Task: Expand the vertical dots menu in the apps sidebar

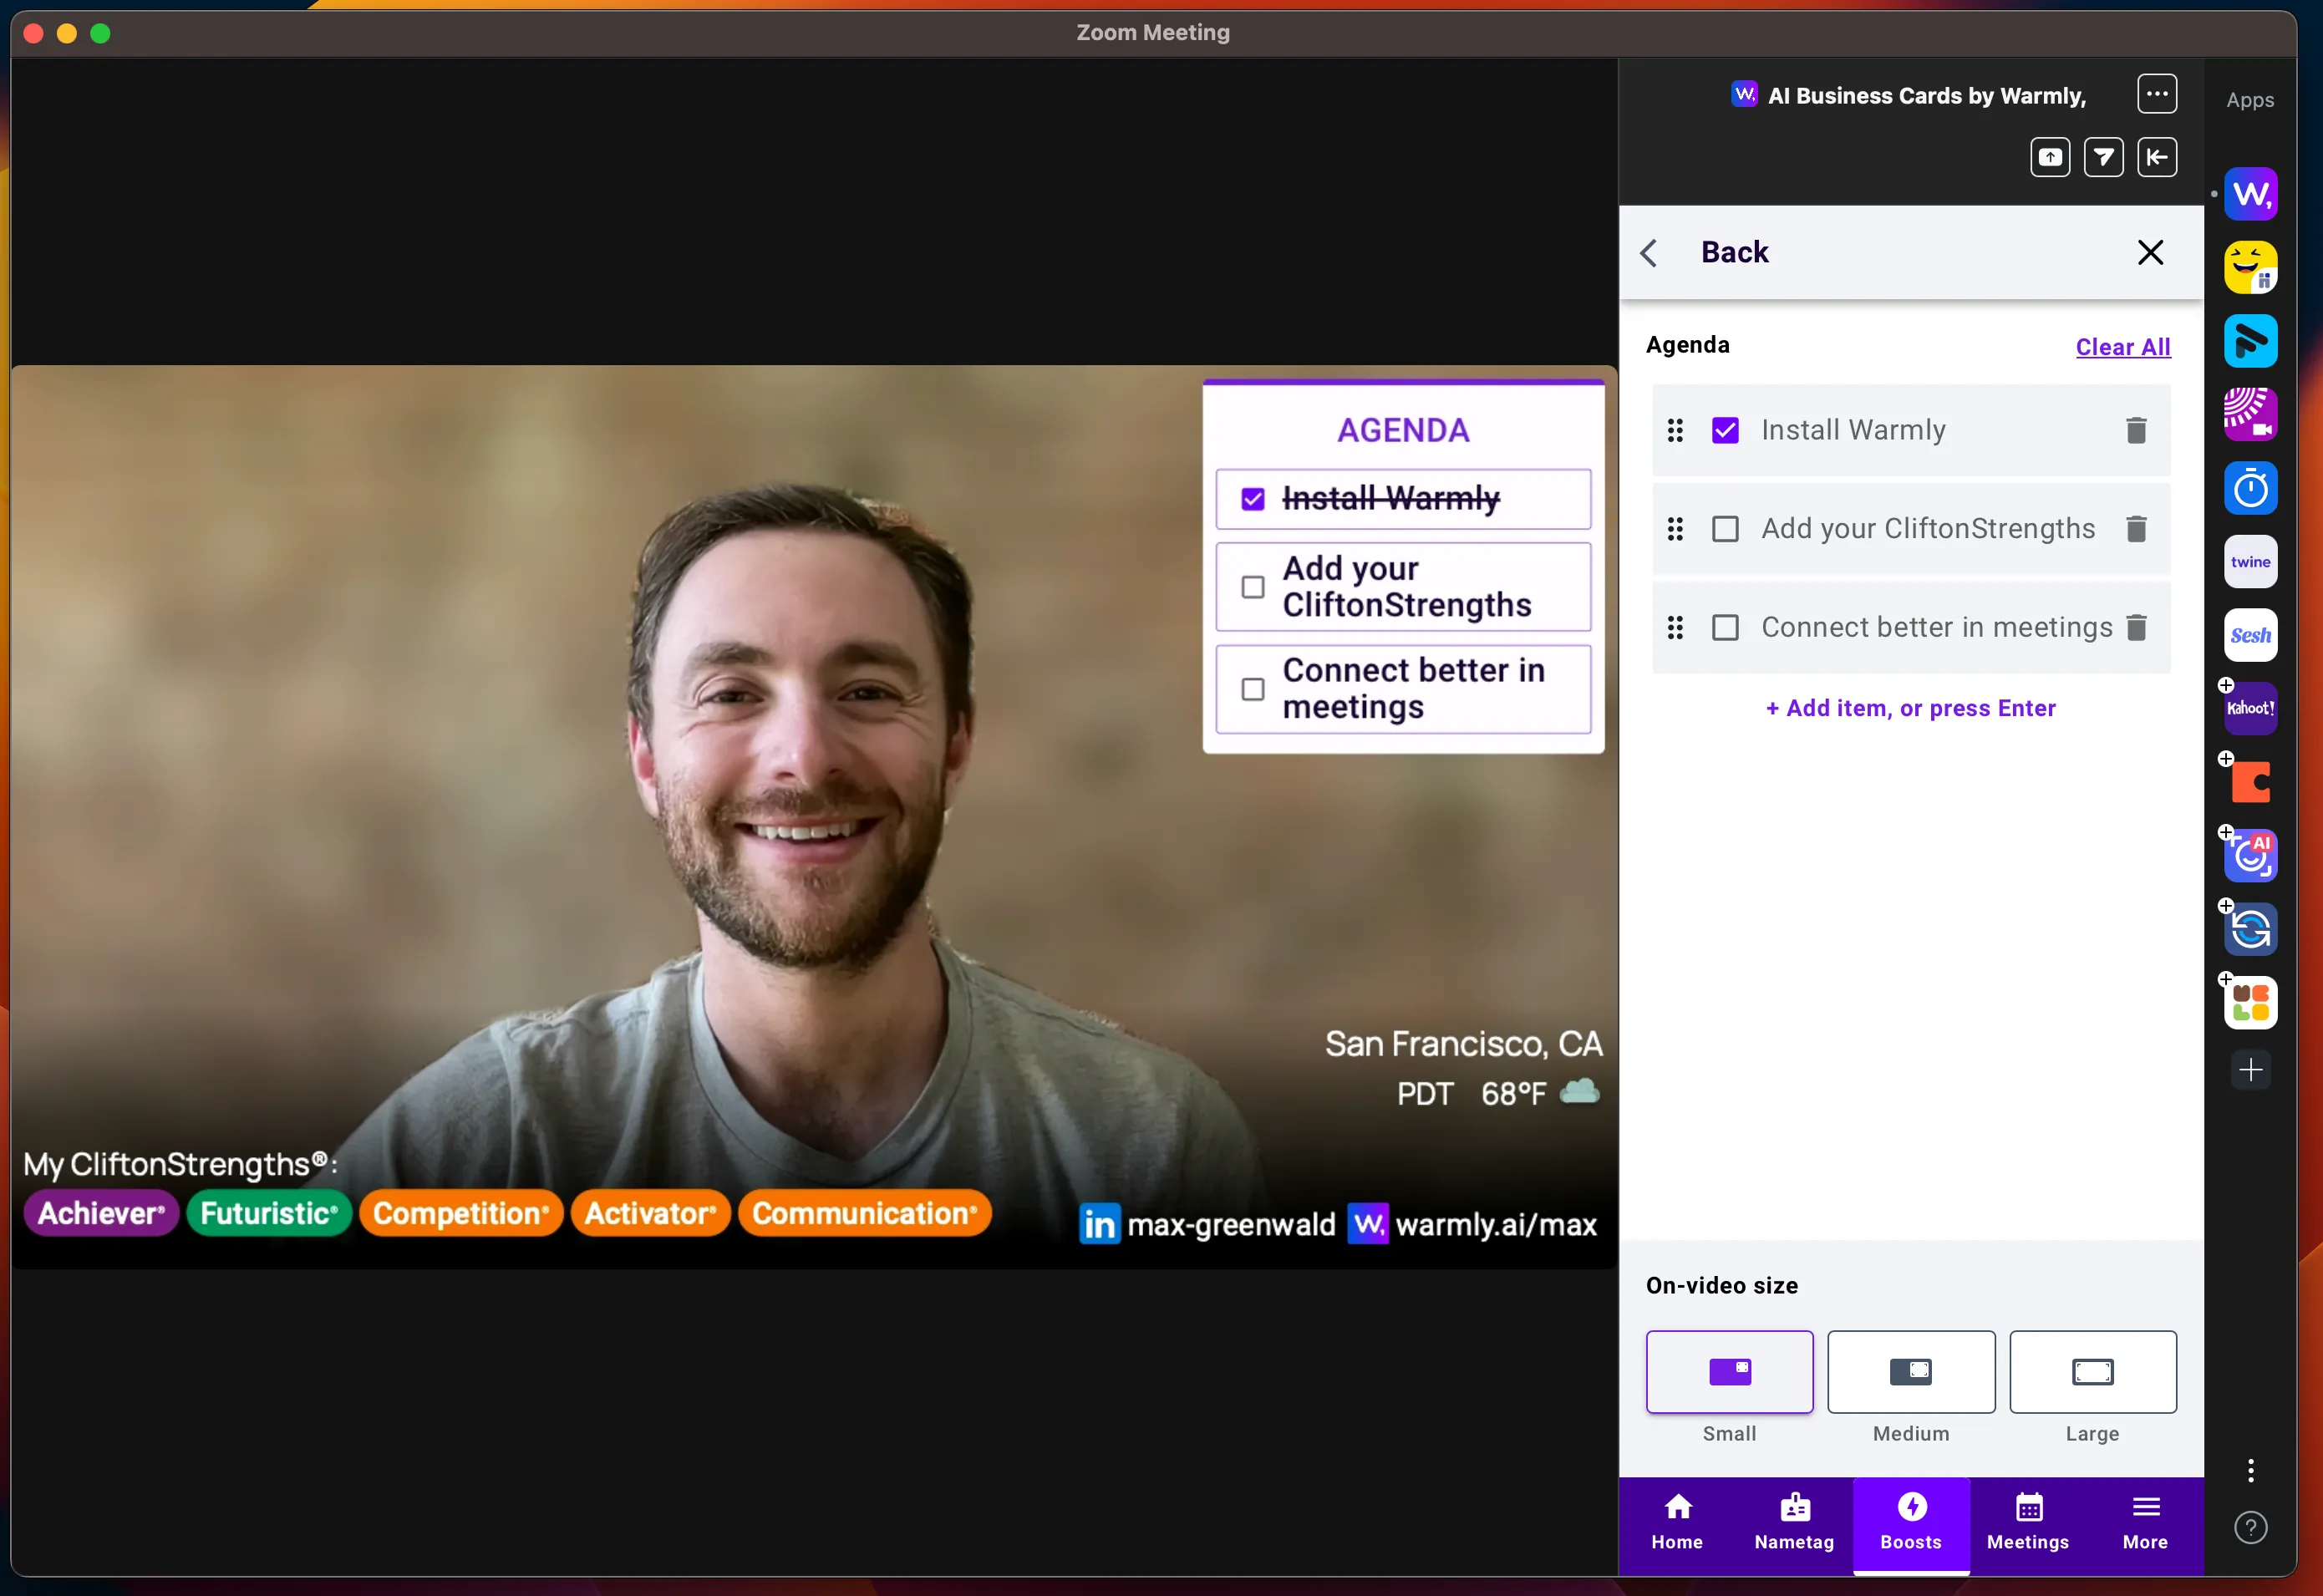Action: (2250, 1470)
